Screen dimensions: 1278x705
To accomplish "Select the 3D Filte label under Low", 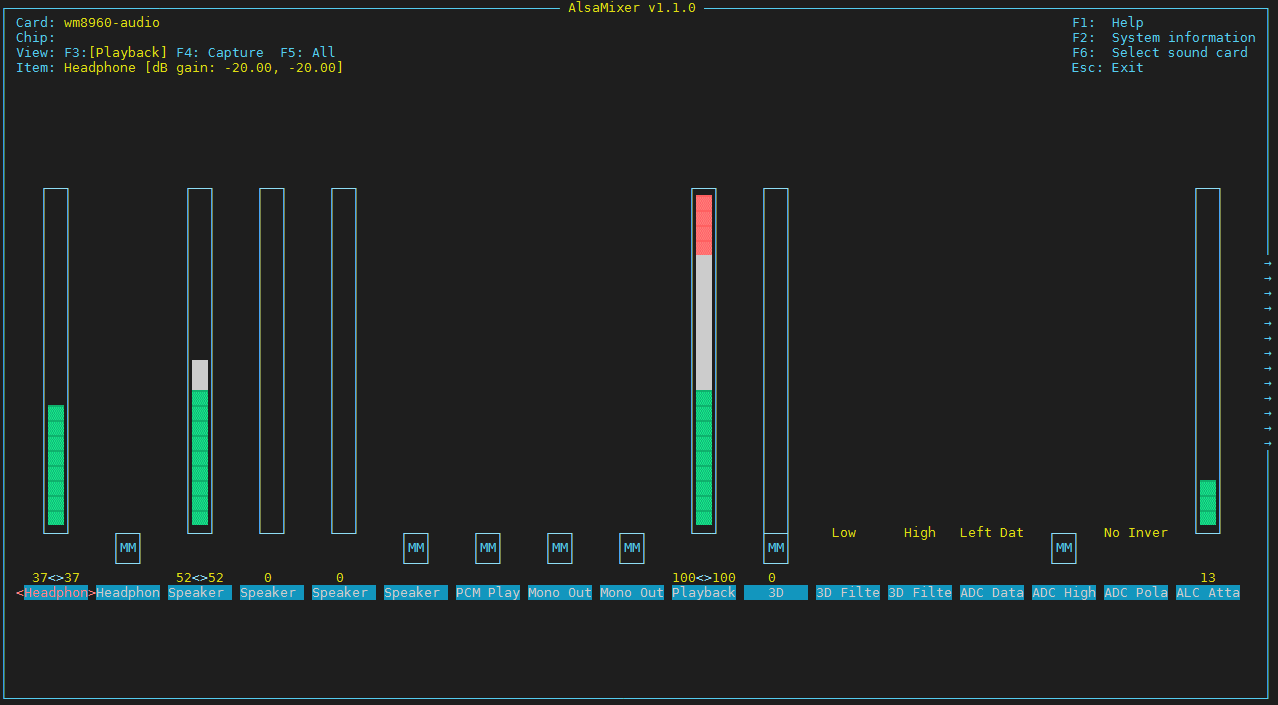I will 848,593.
